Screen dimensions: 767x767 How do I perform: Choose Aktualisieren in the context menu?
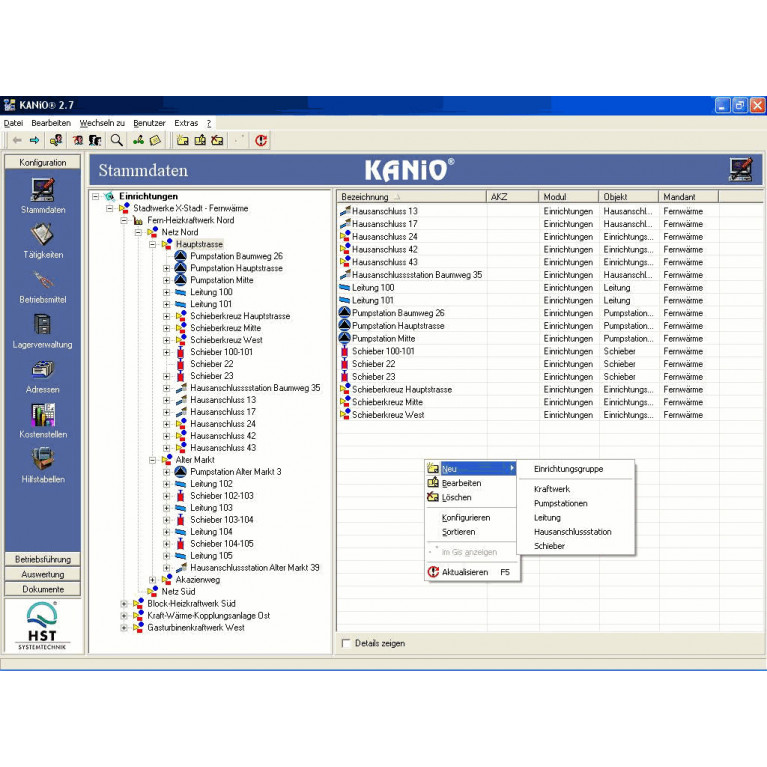[471, 572]
